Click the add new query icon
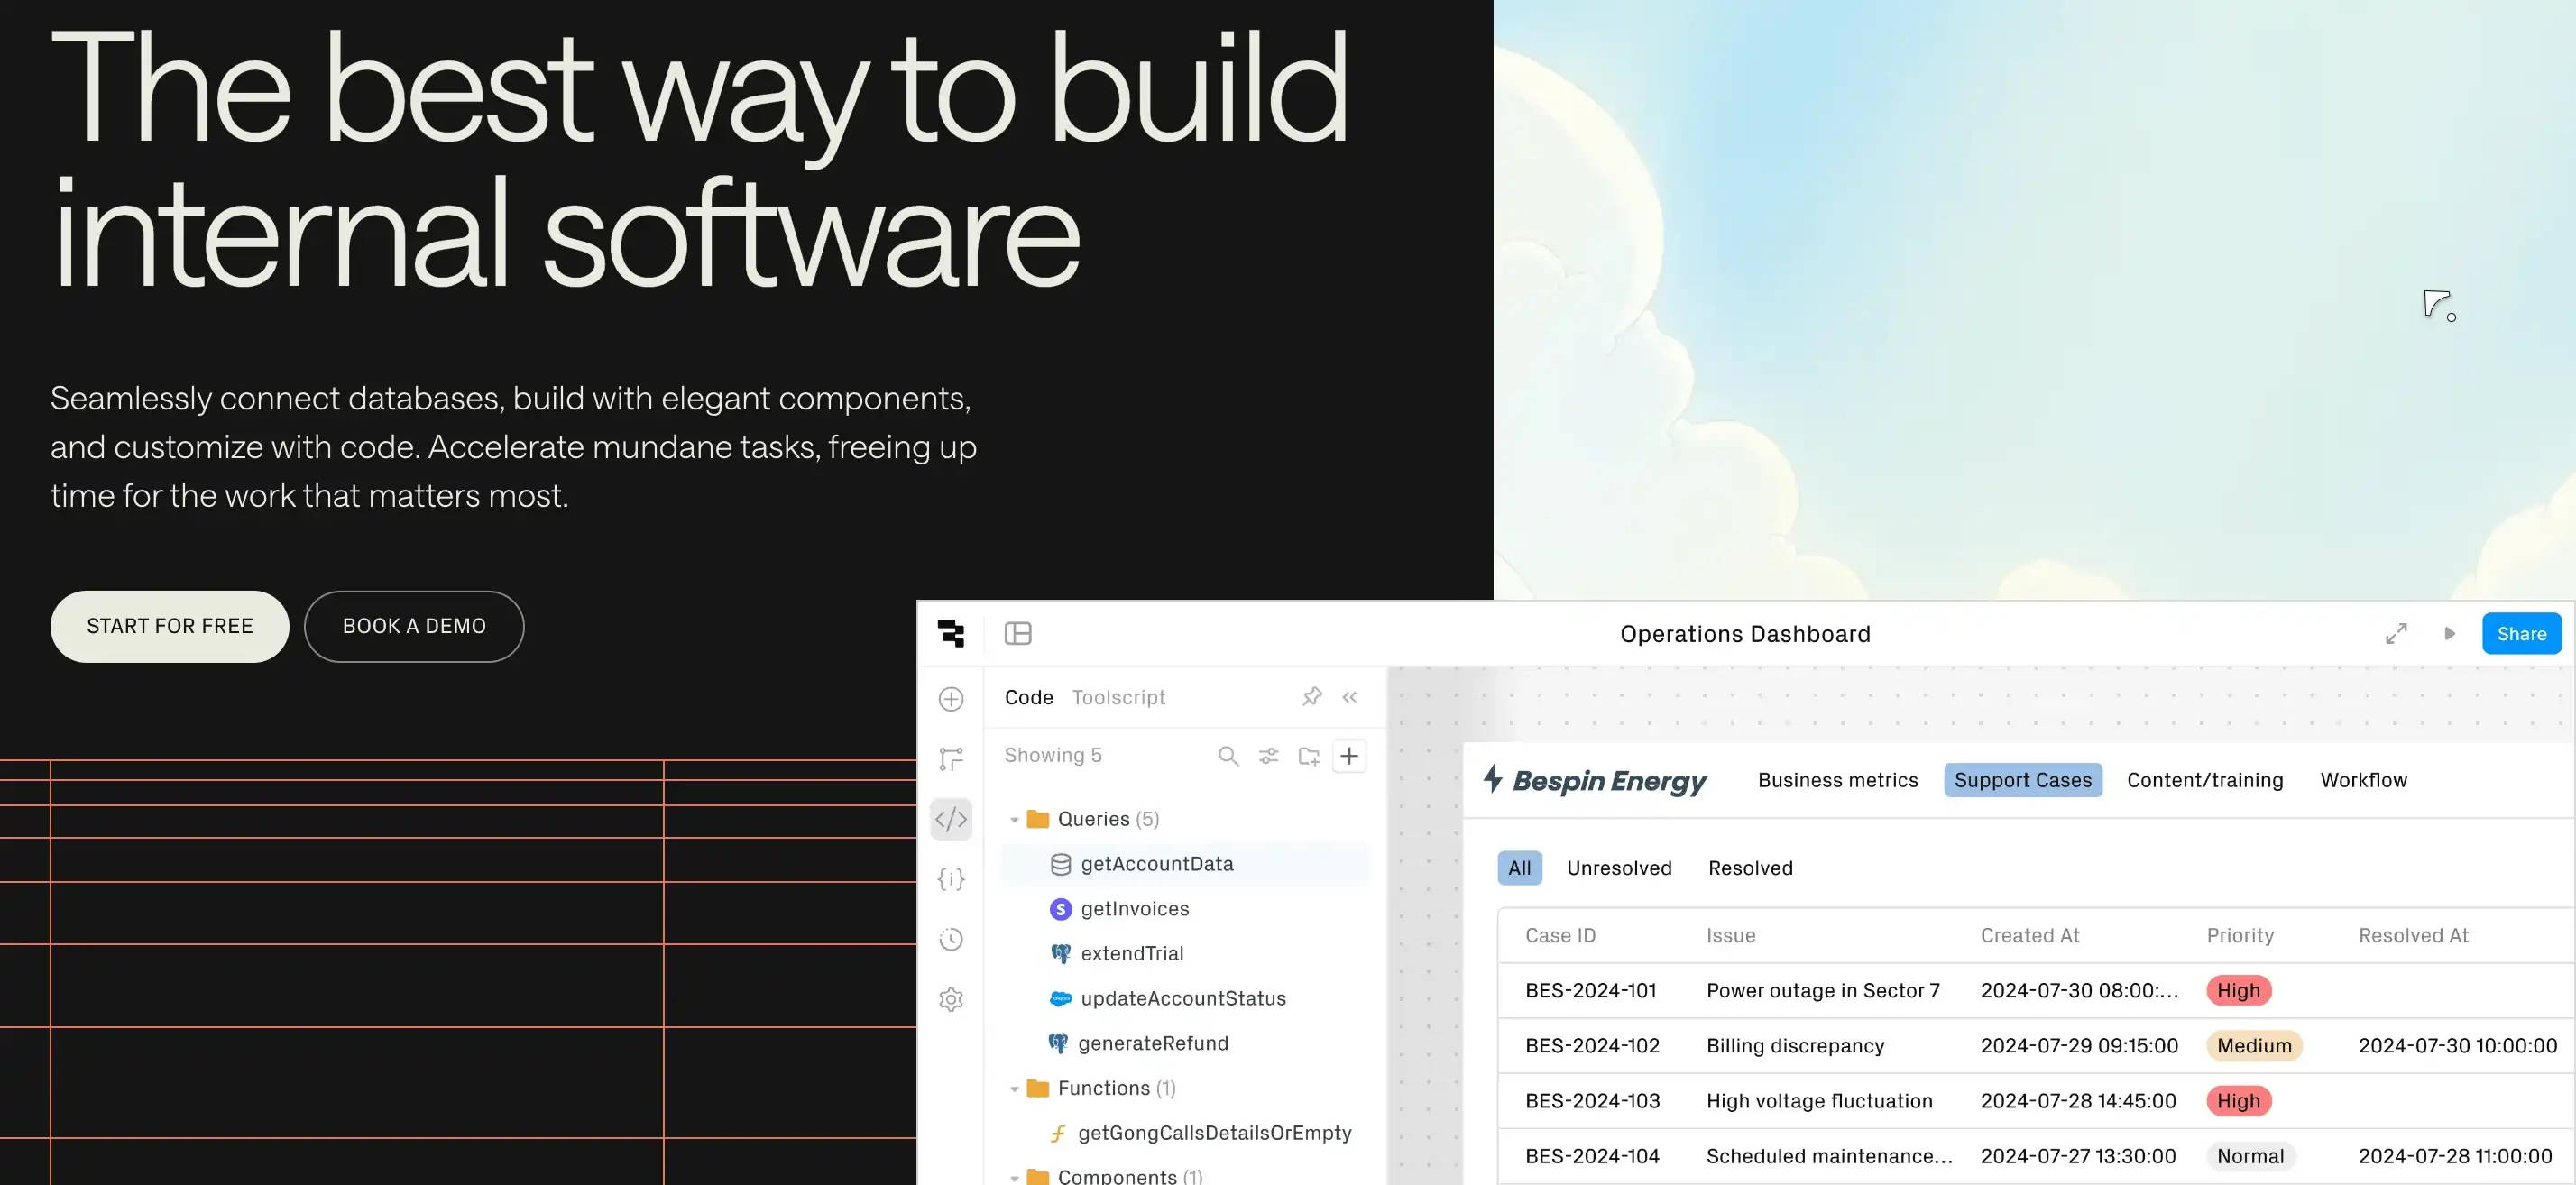The width and height of the screenshot is (2576, 1185). point(1348,755)
